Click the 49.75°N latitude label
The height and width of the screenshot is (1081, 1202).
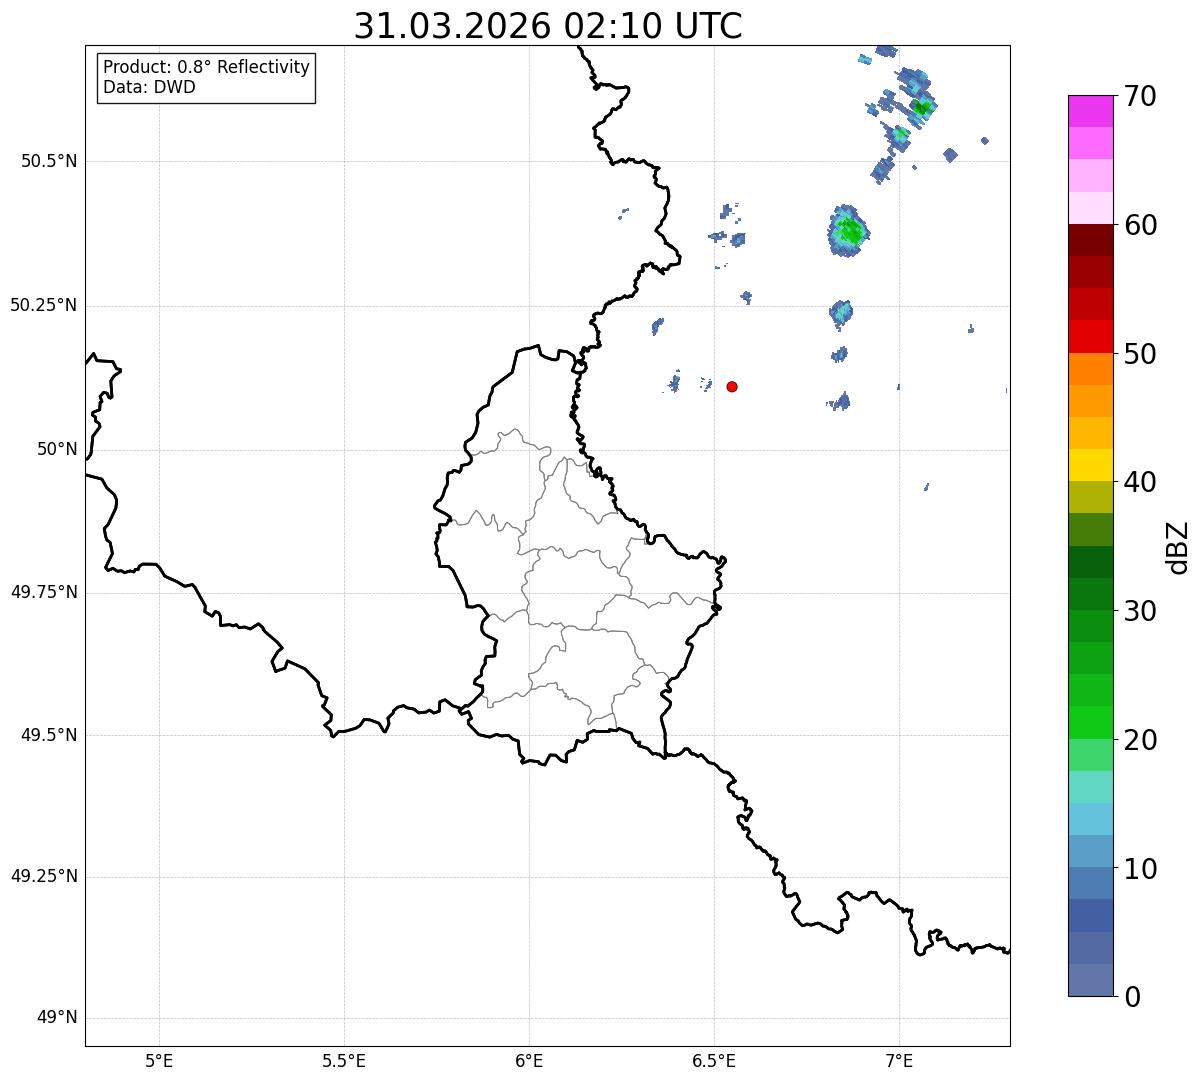[44, 592]
